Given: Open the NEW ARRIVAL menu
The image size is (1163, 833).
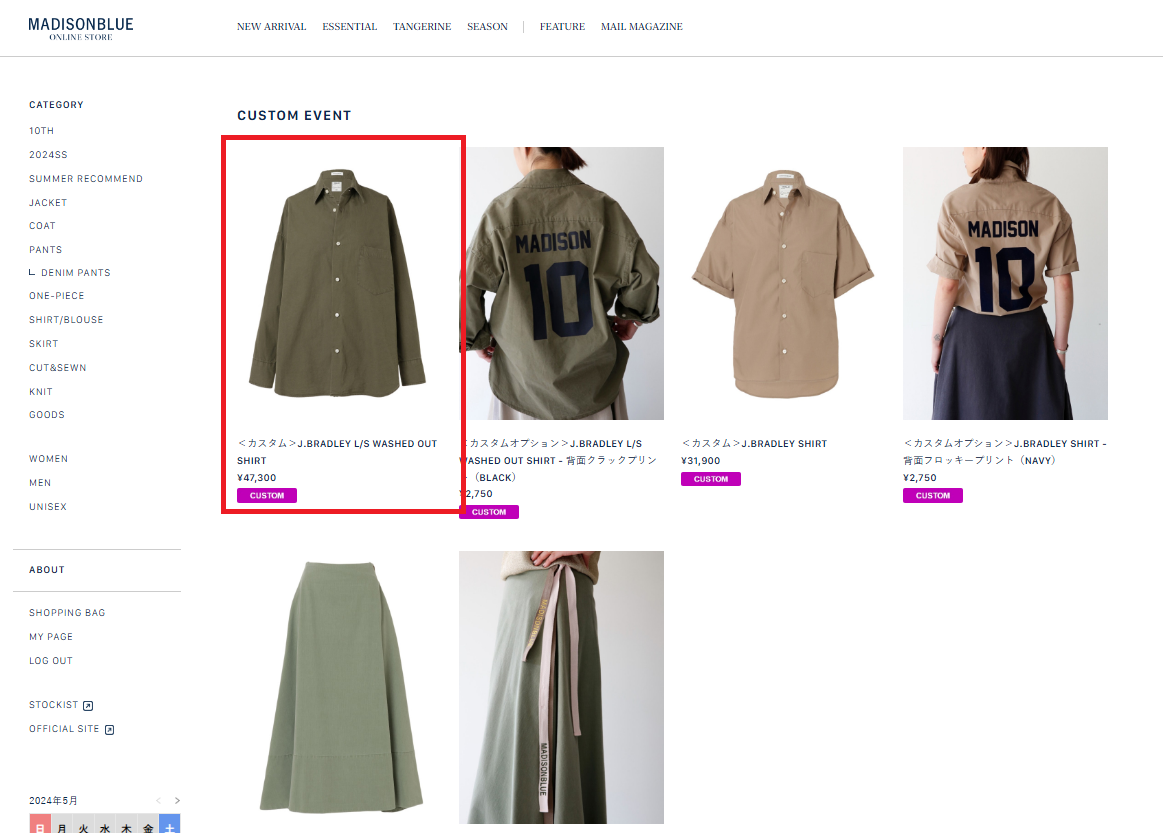Looking at the screenshot, I should pyautogui.click(x=271, y=27).
